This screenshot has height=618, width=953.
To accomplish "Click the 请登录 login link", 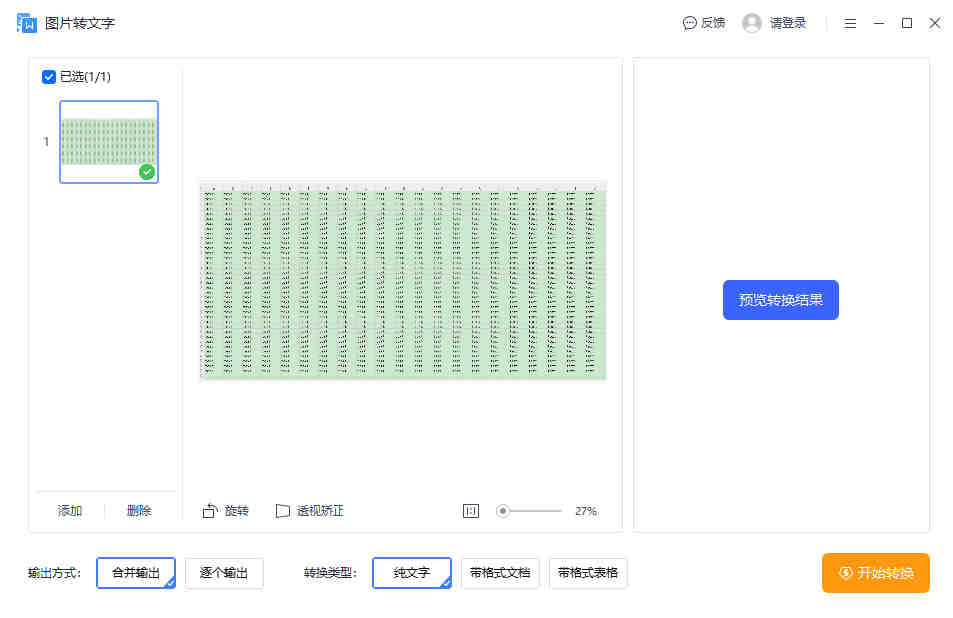I will point(788,23).
